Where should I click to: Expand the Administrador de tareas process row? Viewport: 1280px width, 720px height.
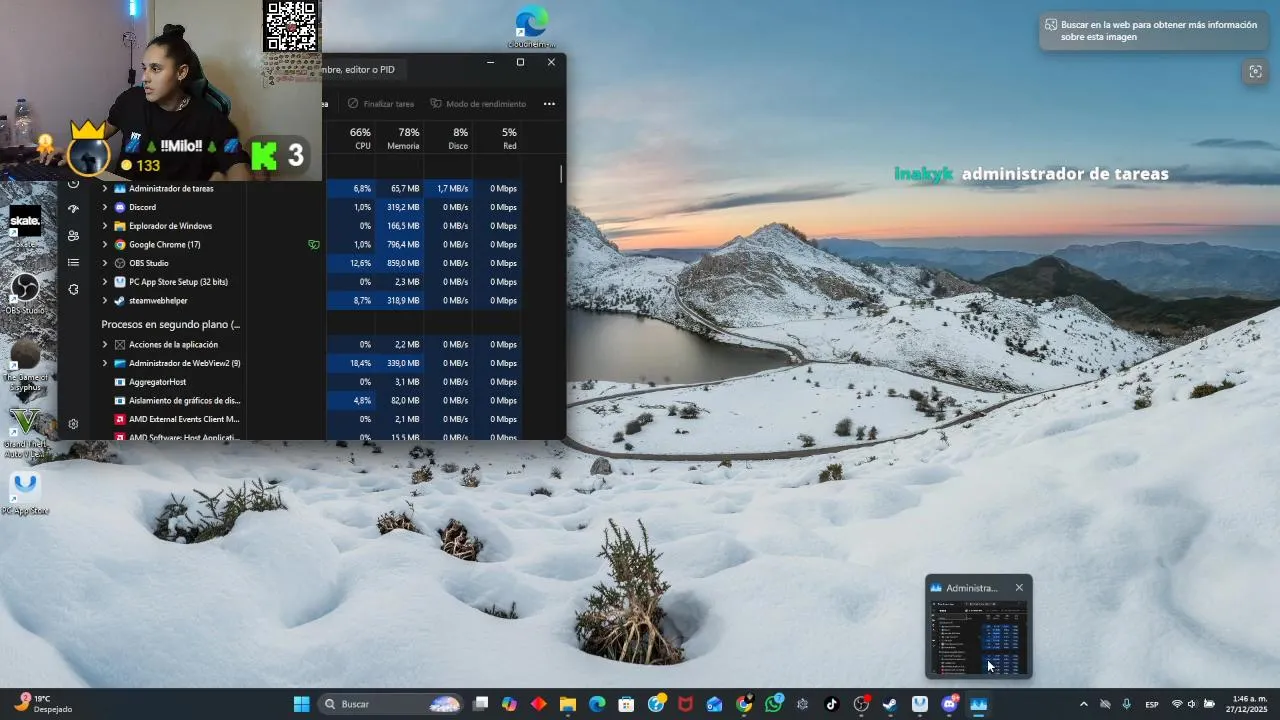click(105, 188)
